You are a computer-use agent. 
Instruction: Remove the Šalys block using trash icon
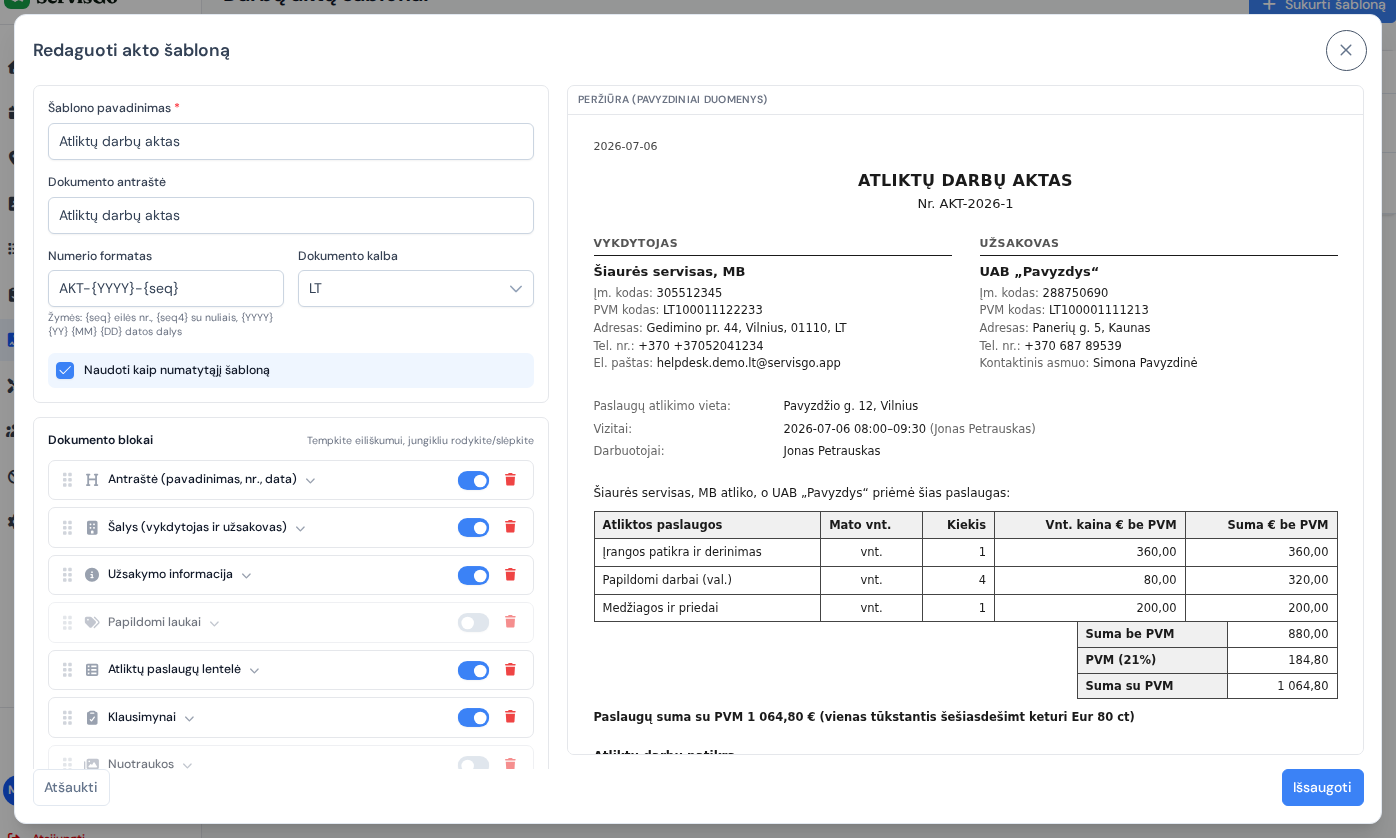tap(510, 527)
